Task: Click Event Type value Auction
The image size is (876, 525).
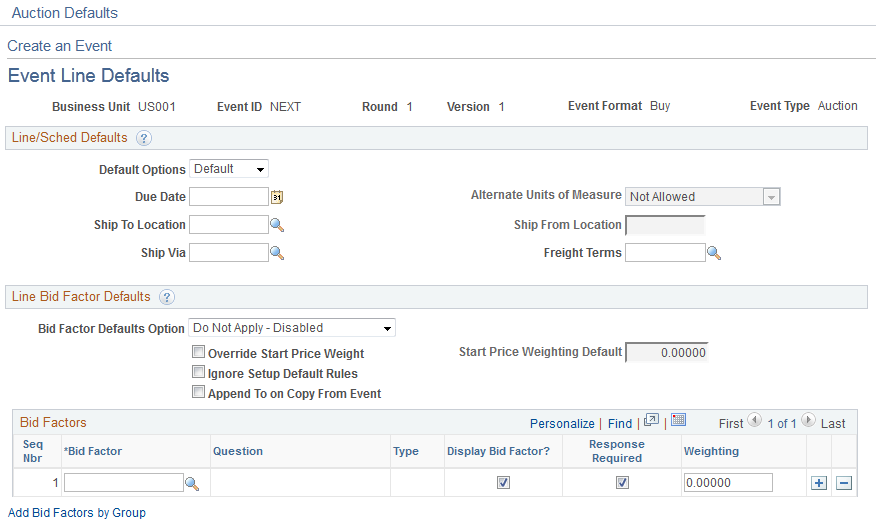Action: [x=837, y=106]
